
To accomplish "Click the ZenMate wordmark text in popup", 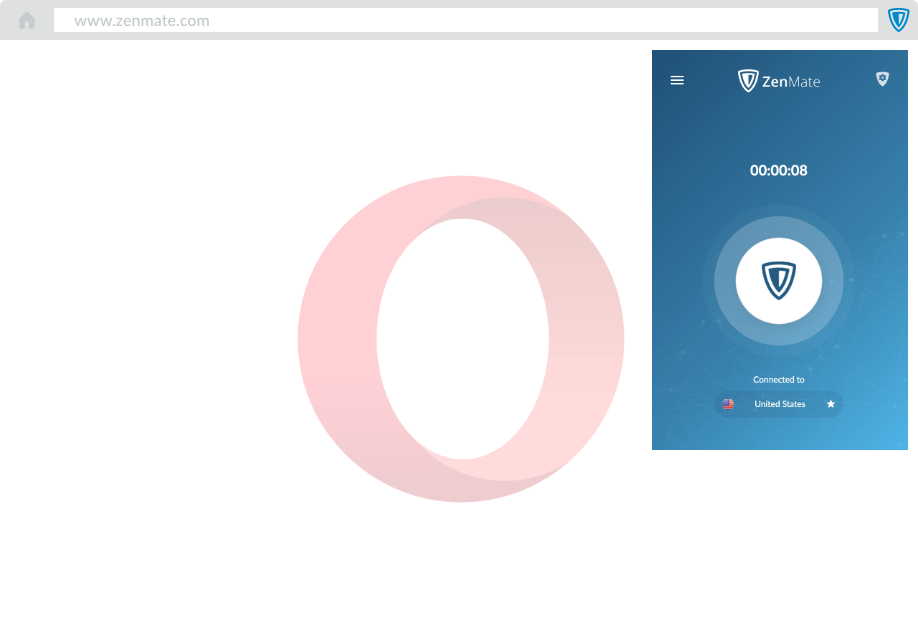I will coord(791,81).
